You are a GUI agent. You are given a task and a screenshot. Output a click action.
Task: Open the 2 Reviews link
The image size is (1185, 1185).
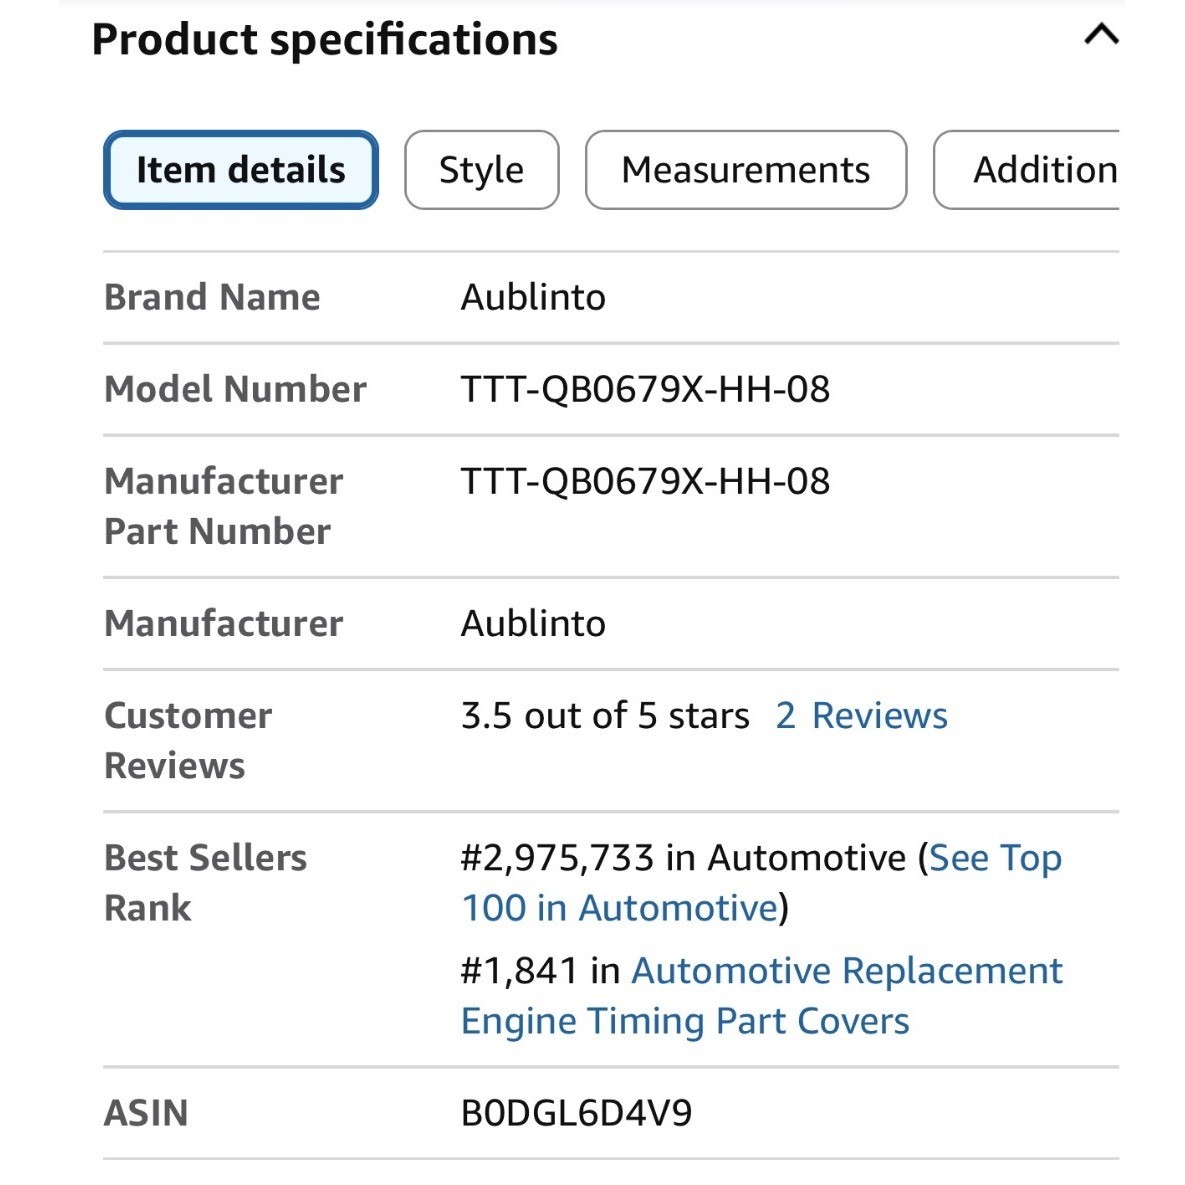pyautogui.click(x=861, y=716)
